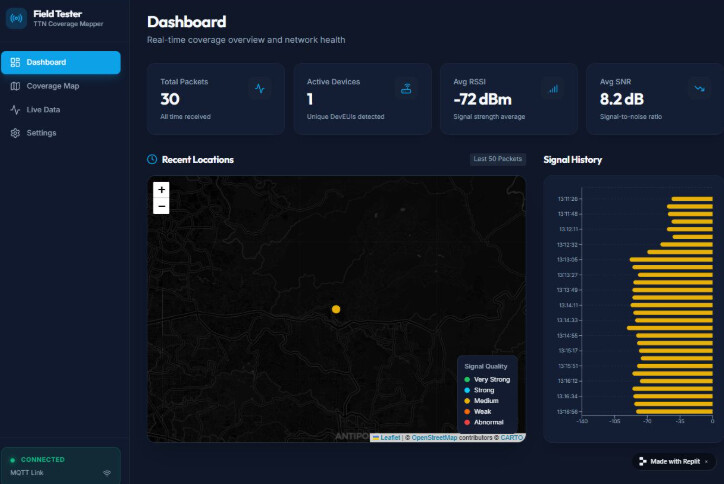Click the orange location marker on the map
Image resolution: width=724 pixels, height=484 pixels.
336,309
